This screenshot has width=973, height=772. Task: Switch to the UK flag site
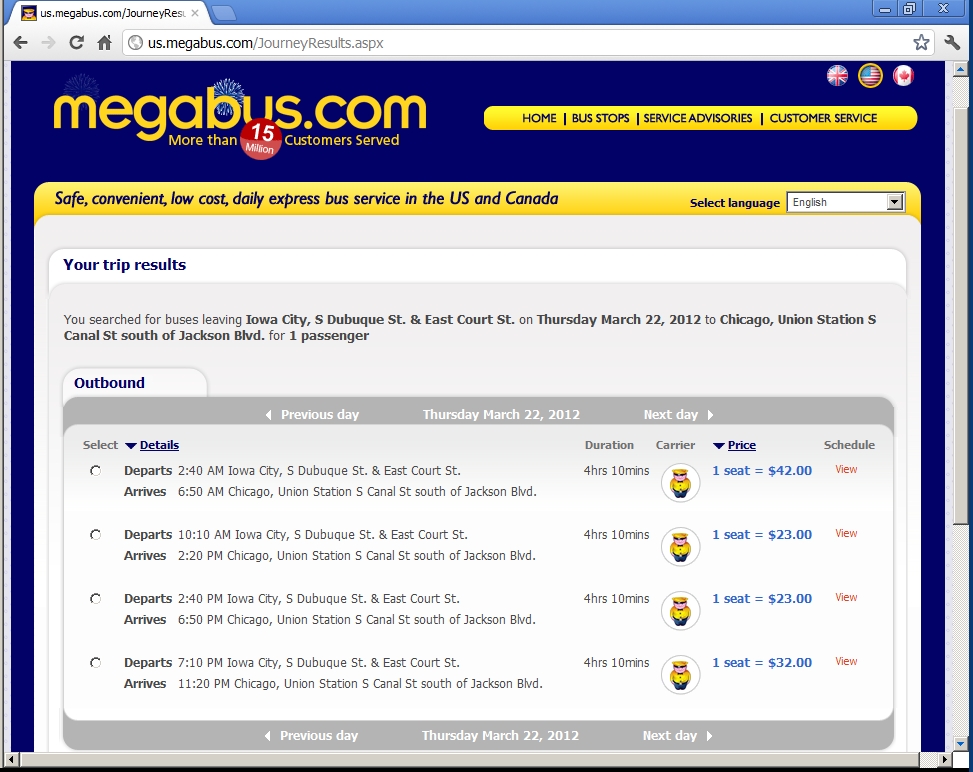[837, 76]
